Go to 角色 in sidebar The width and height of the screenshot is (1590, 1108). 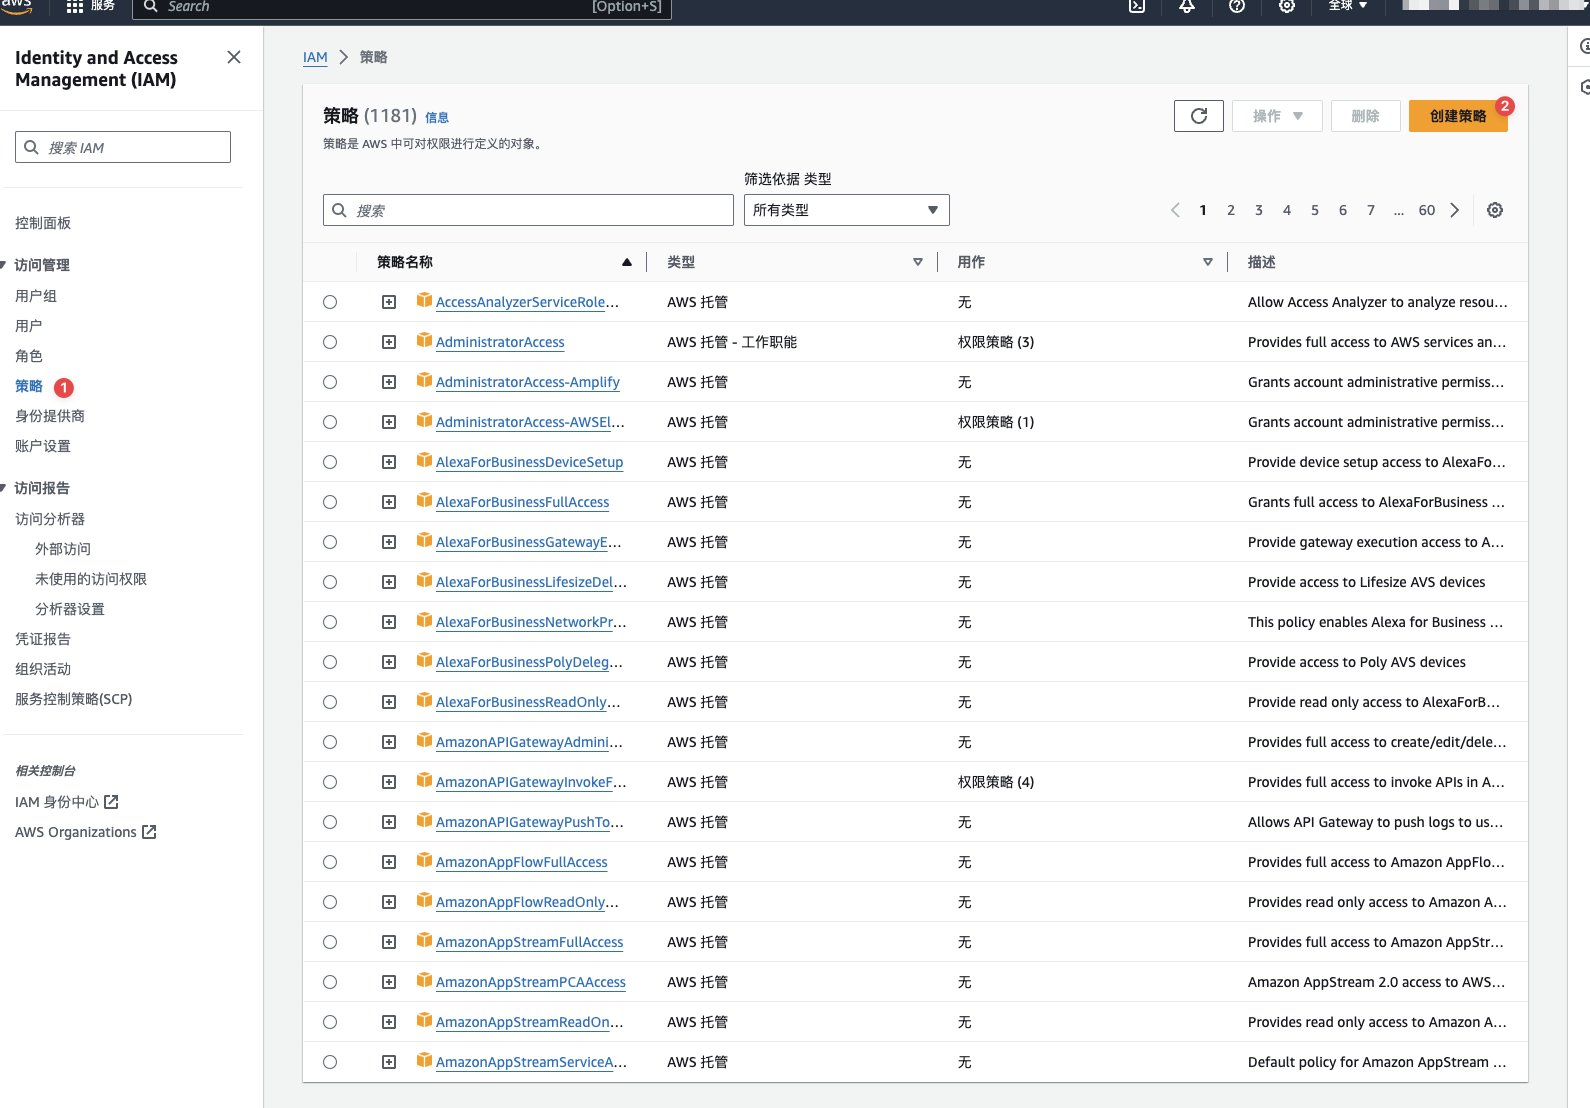[29, 356]
